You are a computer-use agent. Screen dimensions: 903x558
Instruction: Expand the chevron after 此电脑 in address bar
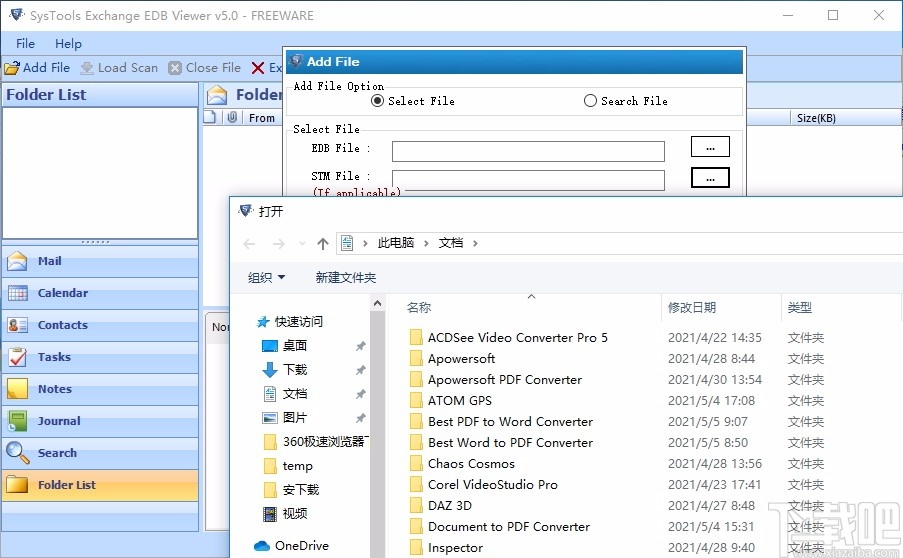tap(426, 243)
